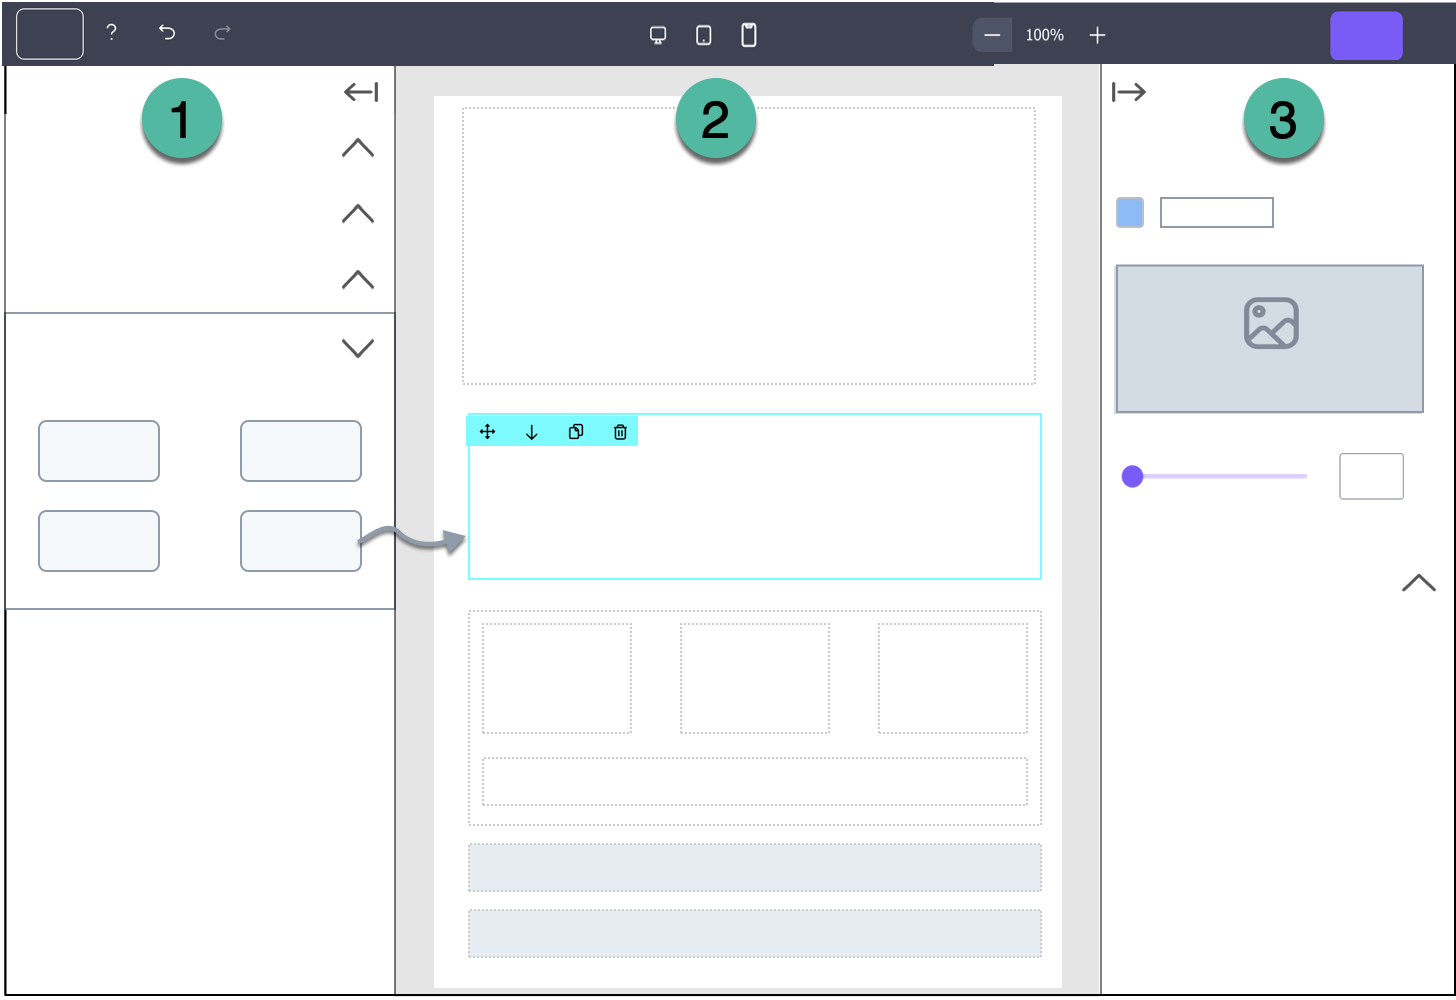Switch to tablet preview mode
The height and width of the screenshot is (1000, 1456).
pyautogui.click(x=704, y=35)
